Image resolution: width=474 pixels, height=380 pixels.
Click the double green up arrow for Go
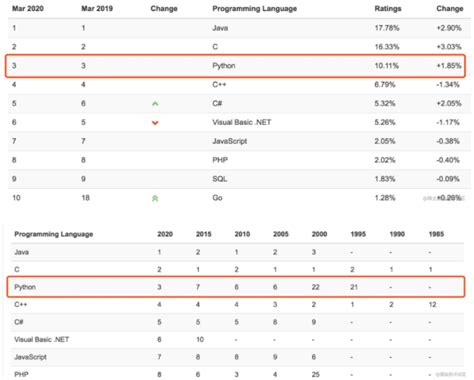click(155, 198)
